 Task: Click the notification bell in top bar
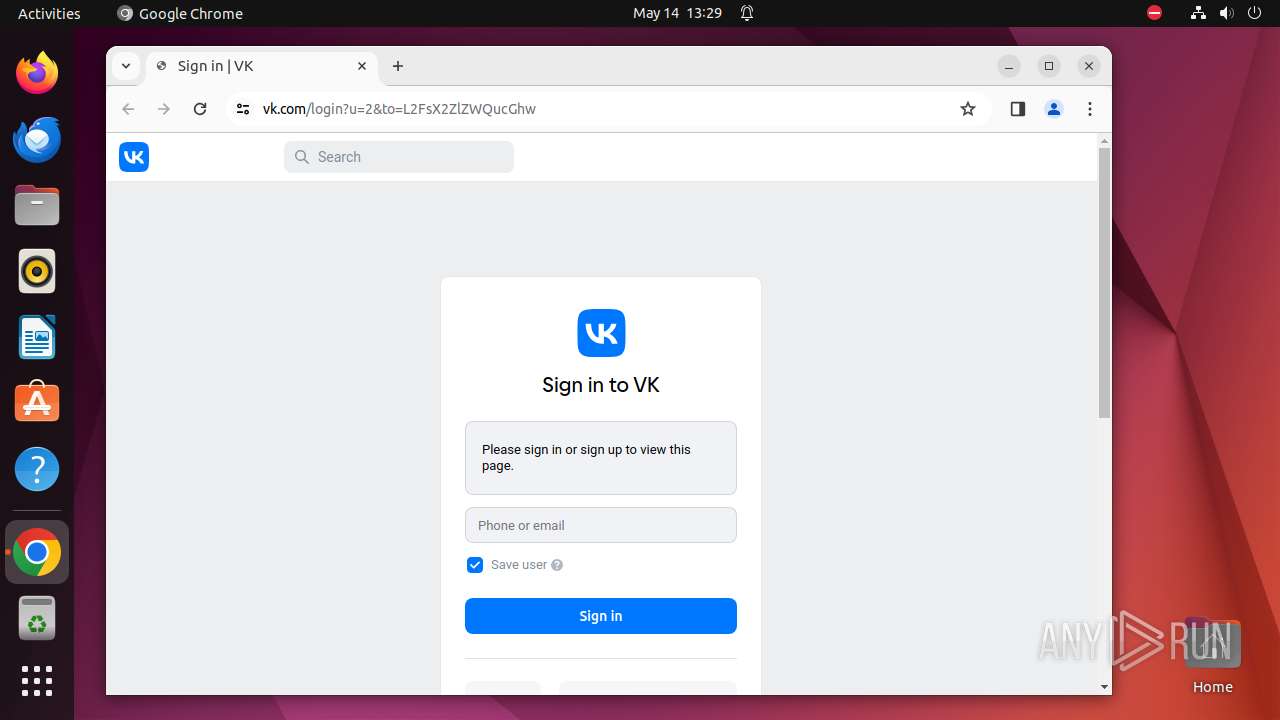point(747,13)
